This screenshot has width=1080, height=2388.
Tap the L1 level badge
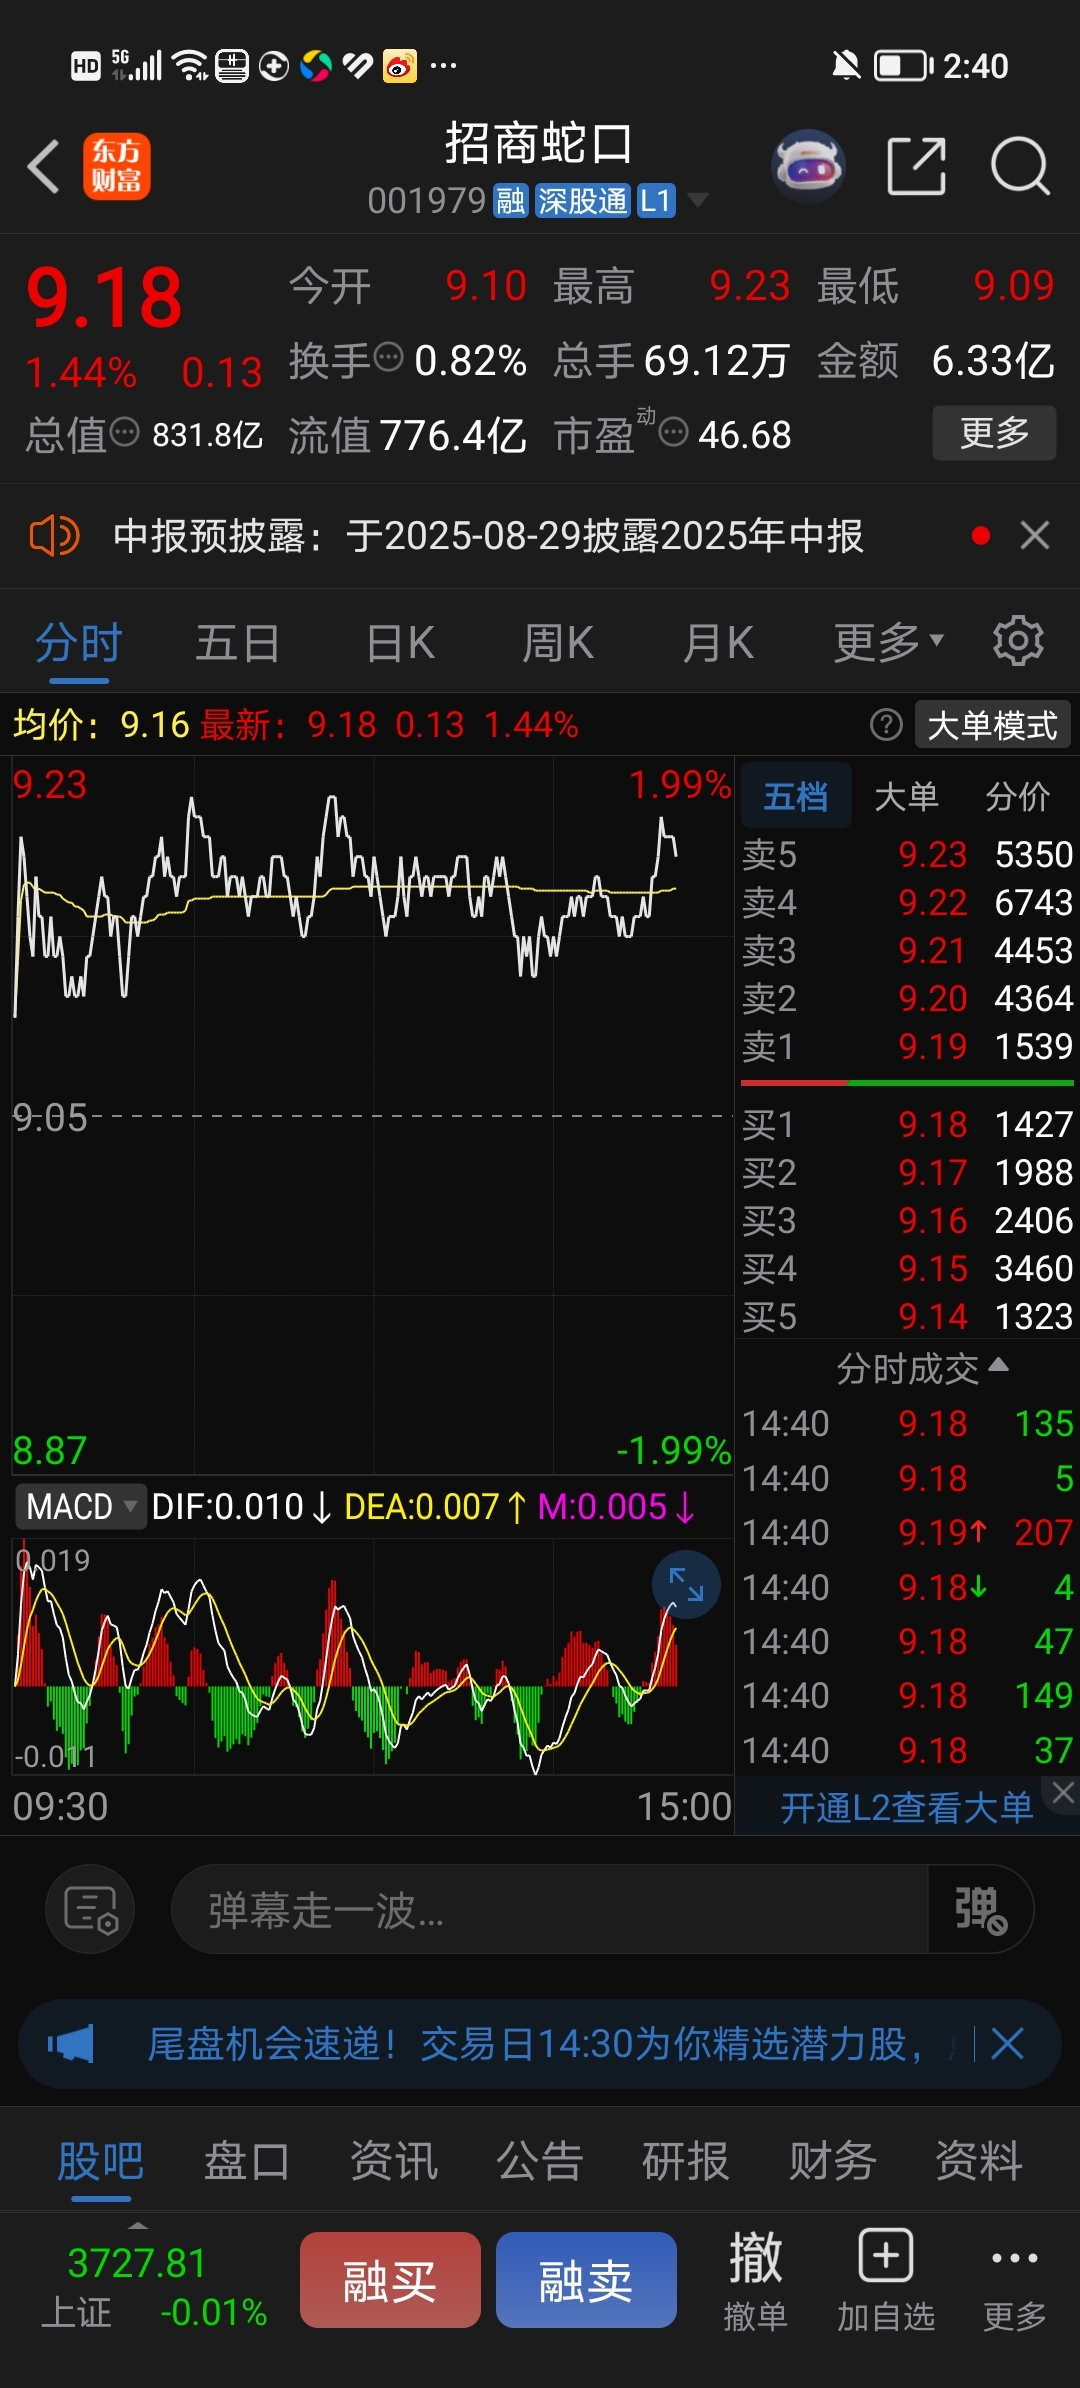coord(655,201)
